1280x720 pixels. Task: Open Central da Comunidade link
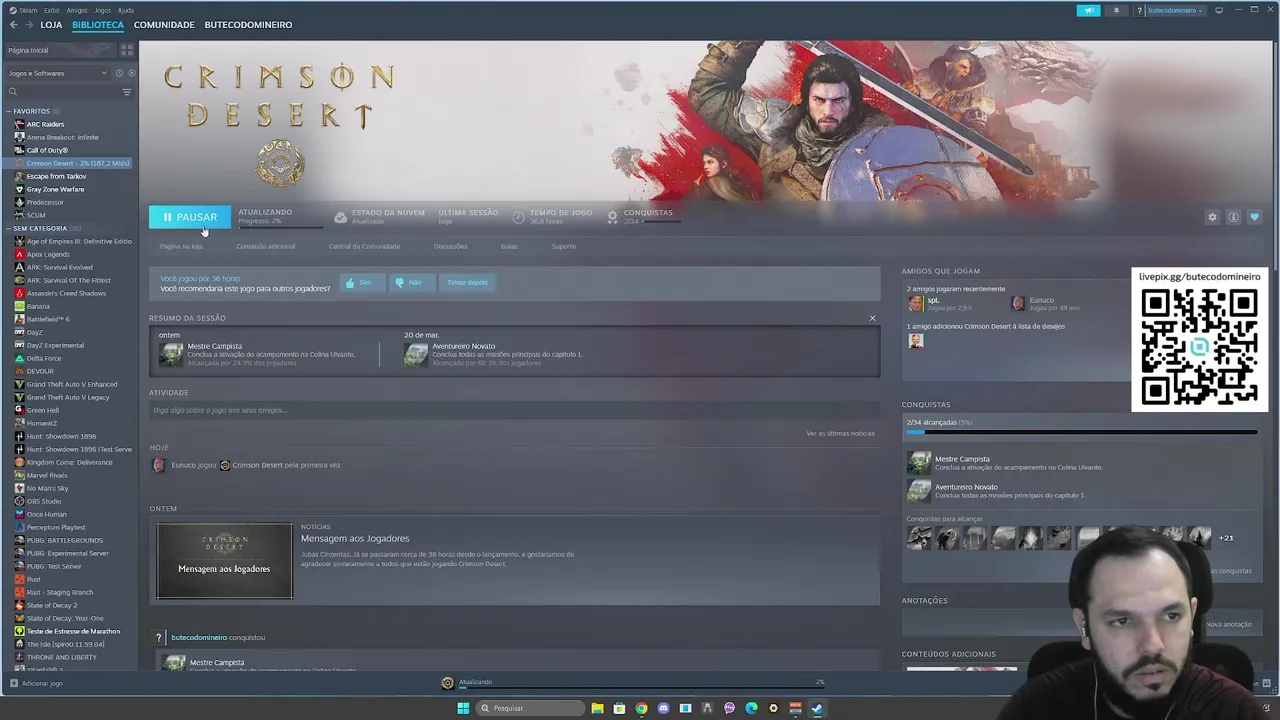click(364, 246)
